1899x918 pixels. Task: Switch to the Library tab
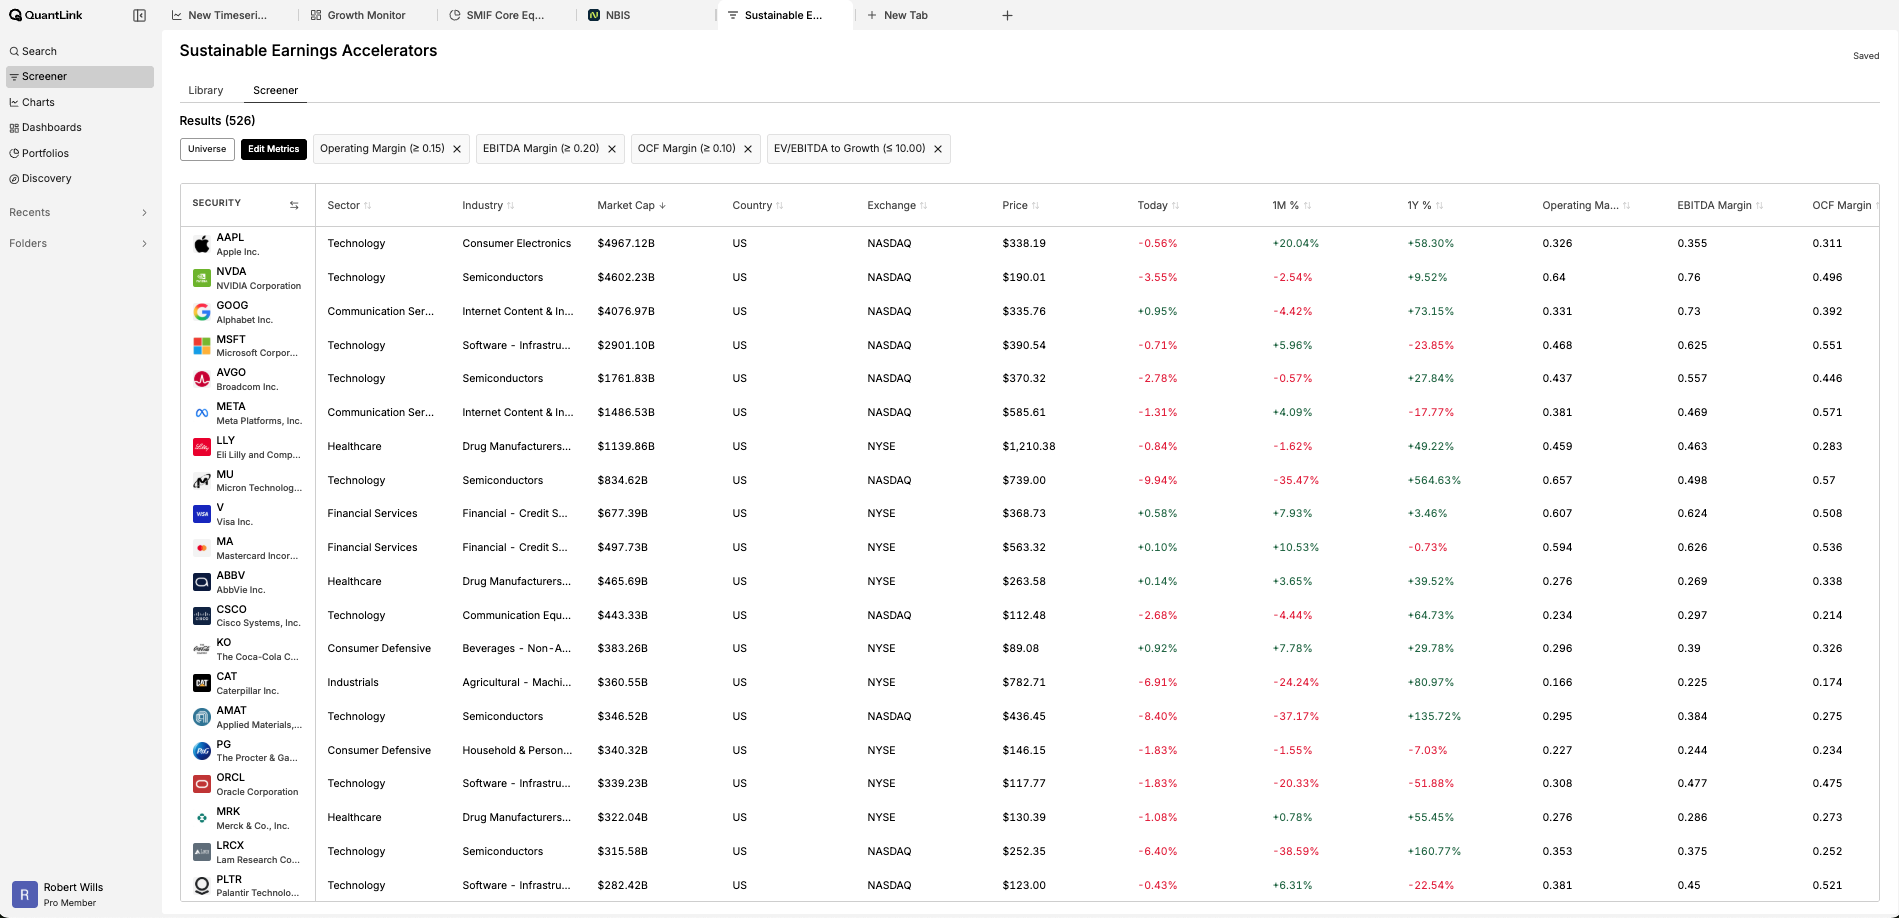click(206, 90)
